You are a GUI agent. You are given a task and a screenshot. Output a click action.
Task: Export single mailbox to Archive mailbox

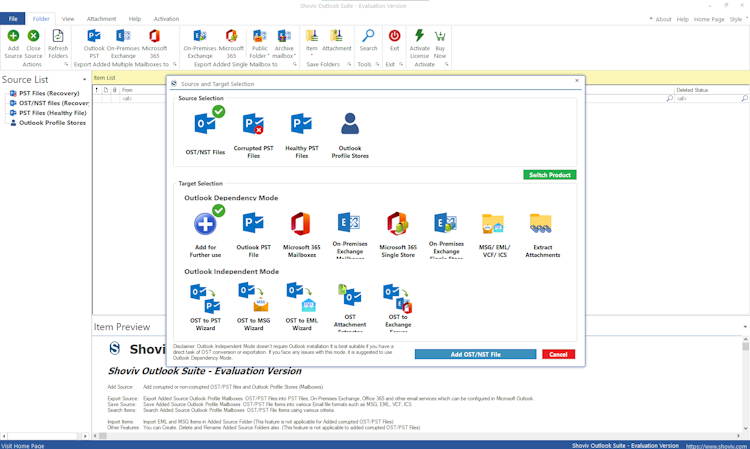tap(284, 44)
